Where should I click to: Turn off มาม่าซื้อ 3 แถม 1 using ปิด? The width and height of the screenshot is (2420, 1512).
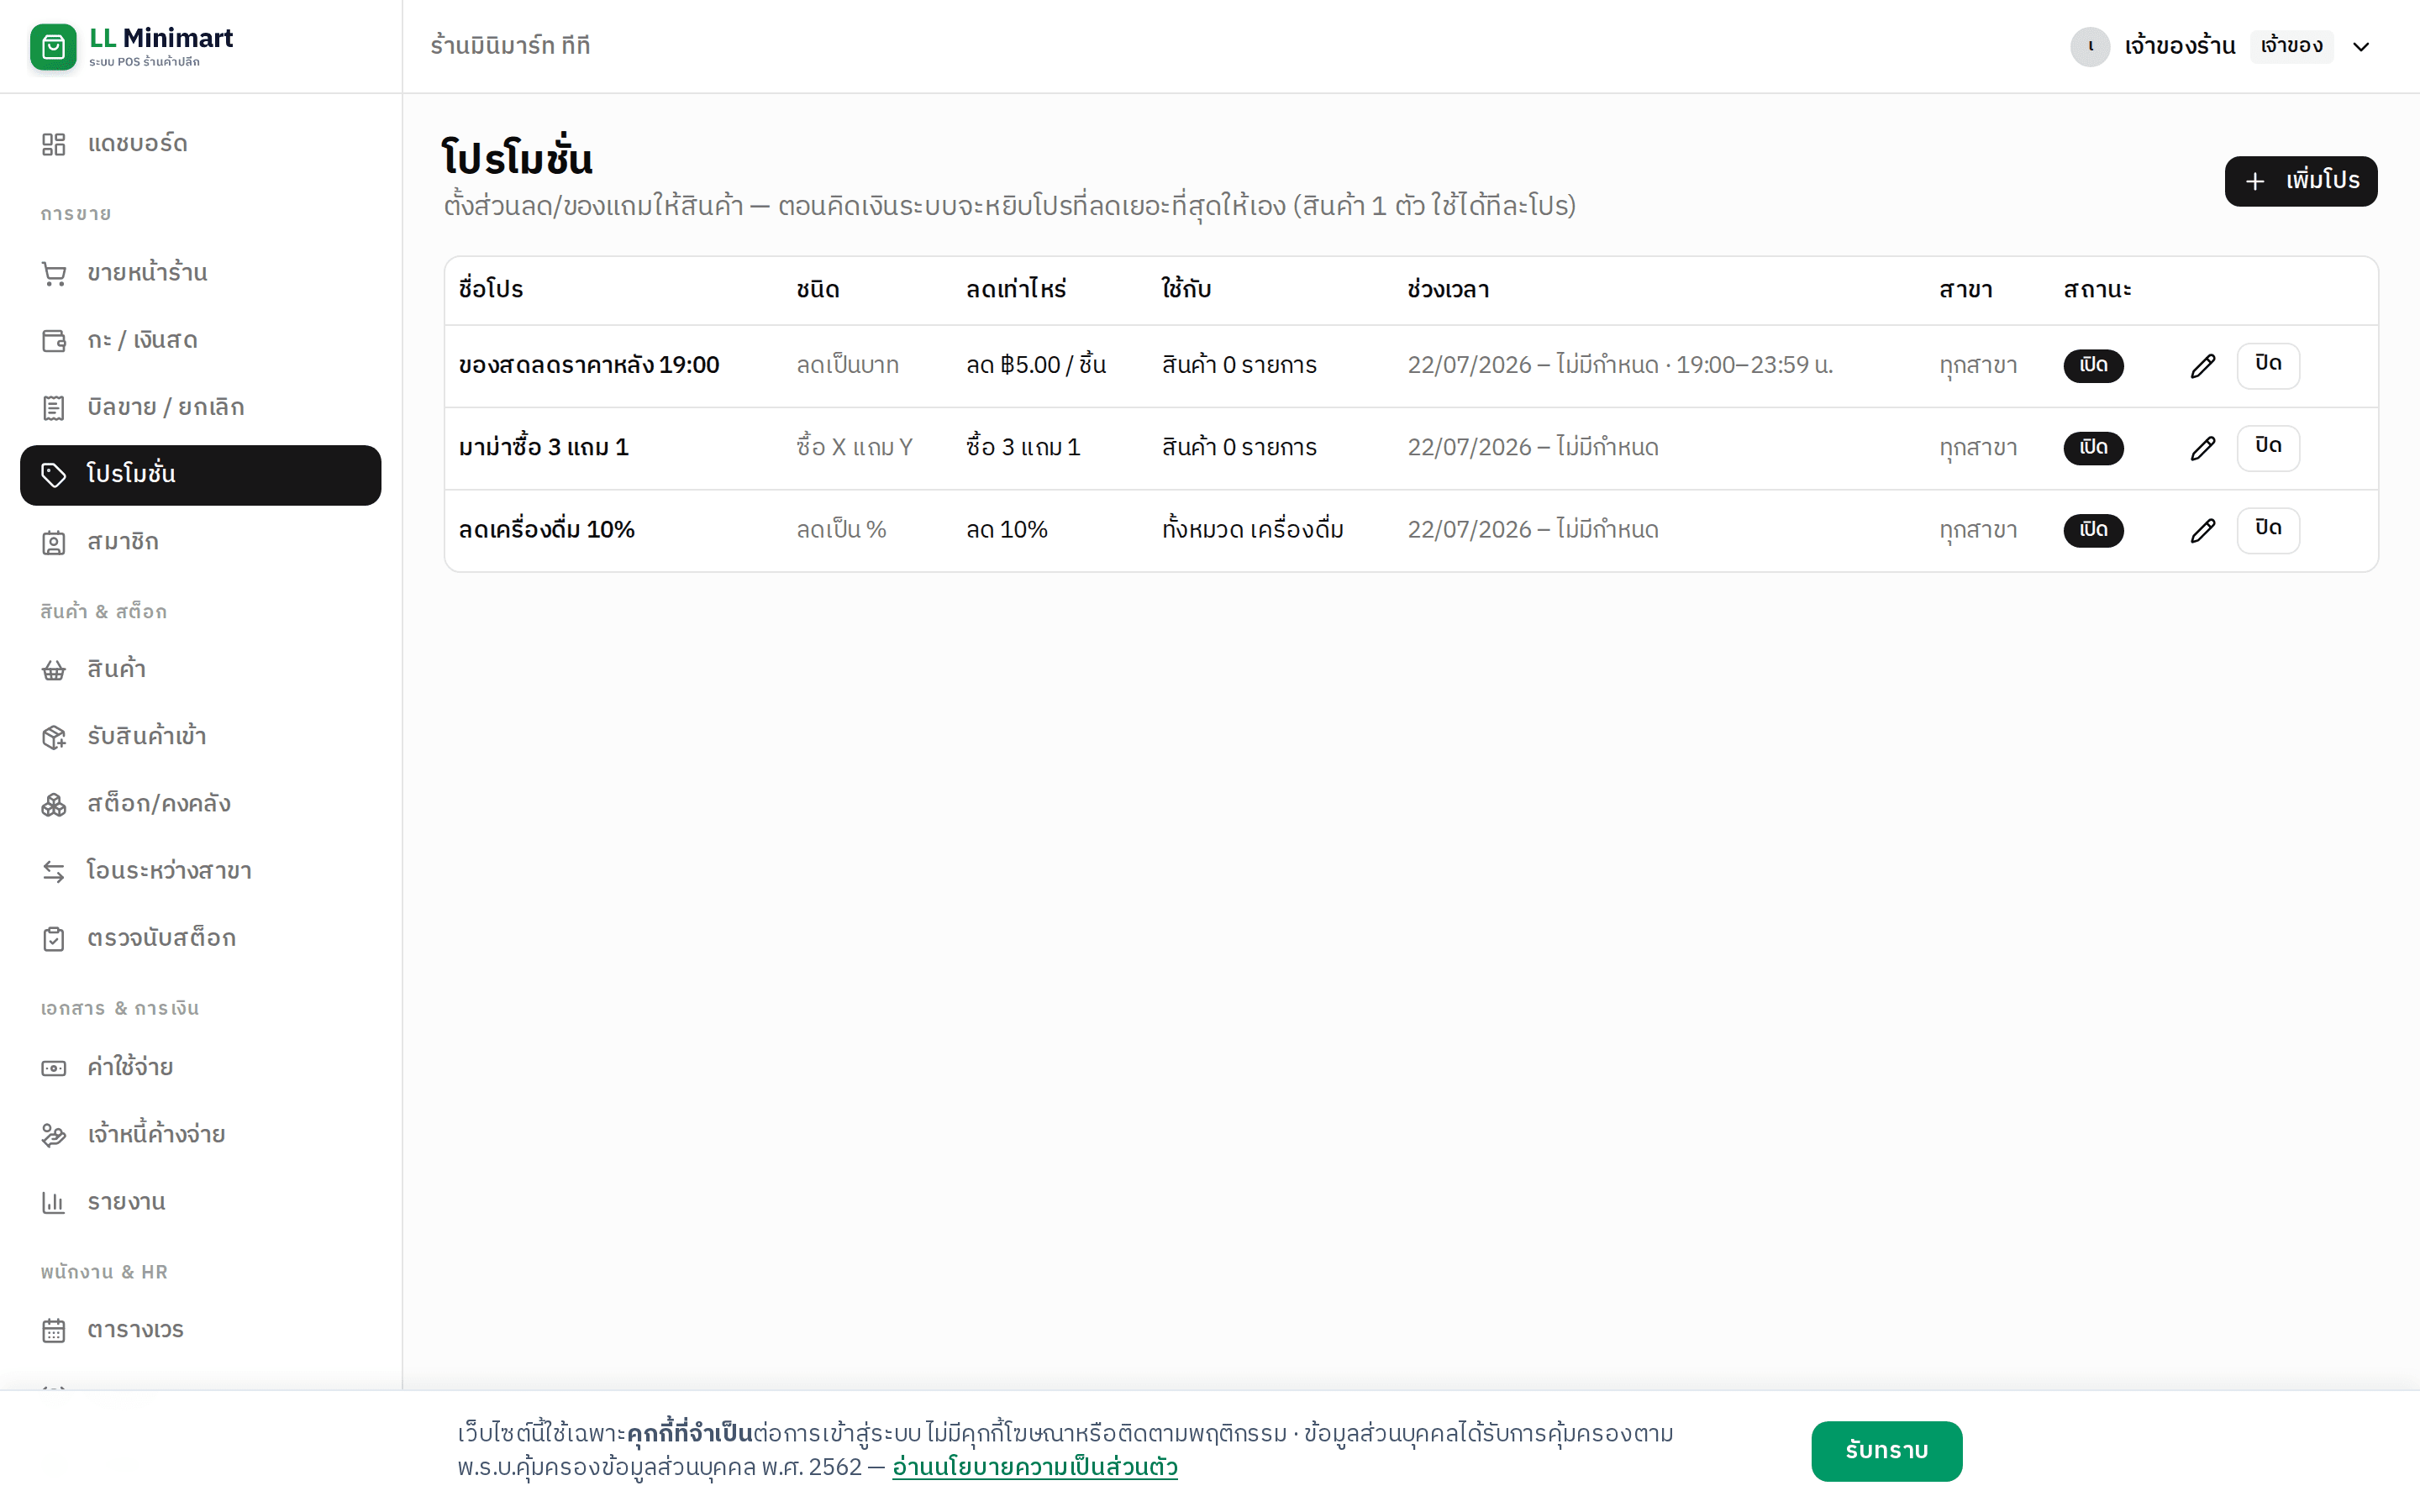coord(2267,447)
